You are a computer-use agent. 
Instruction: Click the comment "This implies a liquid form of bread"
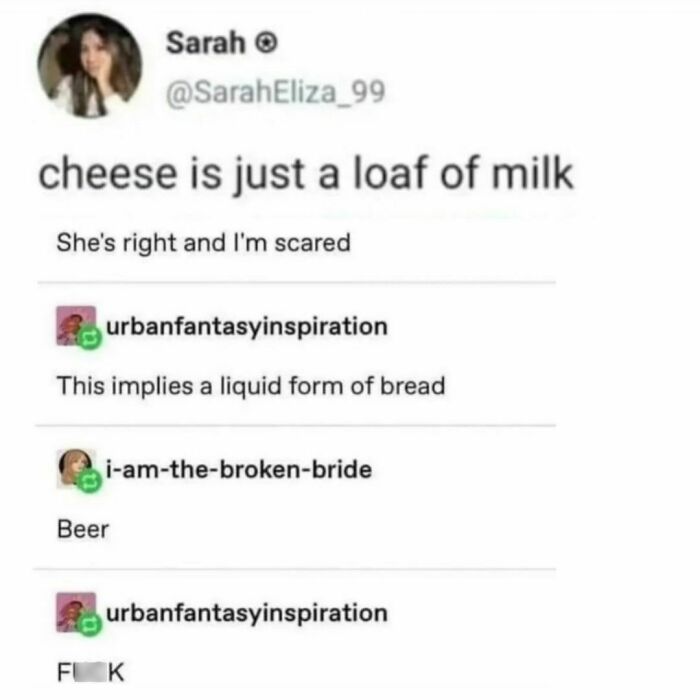[251, 386]
